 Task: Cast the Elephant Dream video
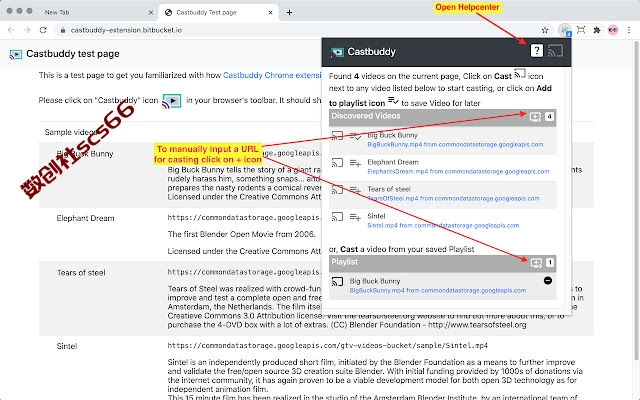[337, 163]
